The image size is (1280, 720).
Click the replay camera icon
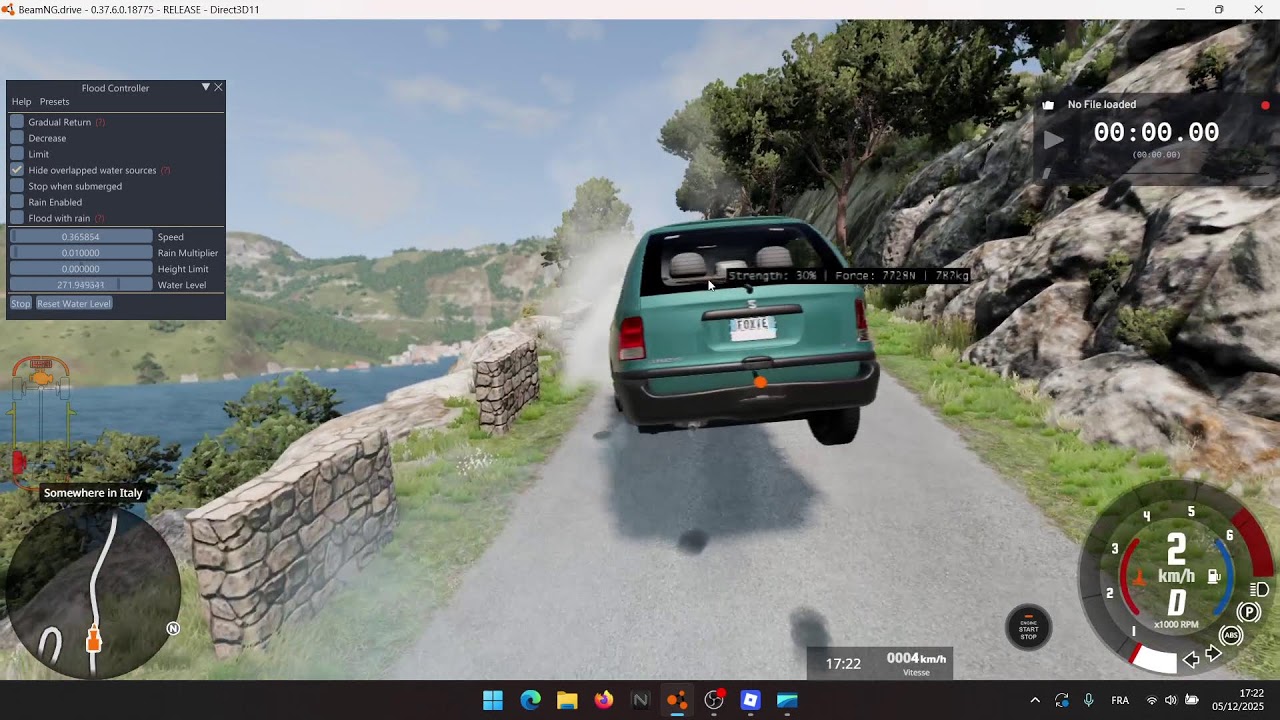[x=1048, y=105]
